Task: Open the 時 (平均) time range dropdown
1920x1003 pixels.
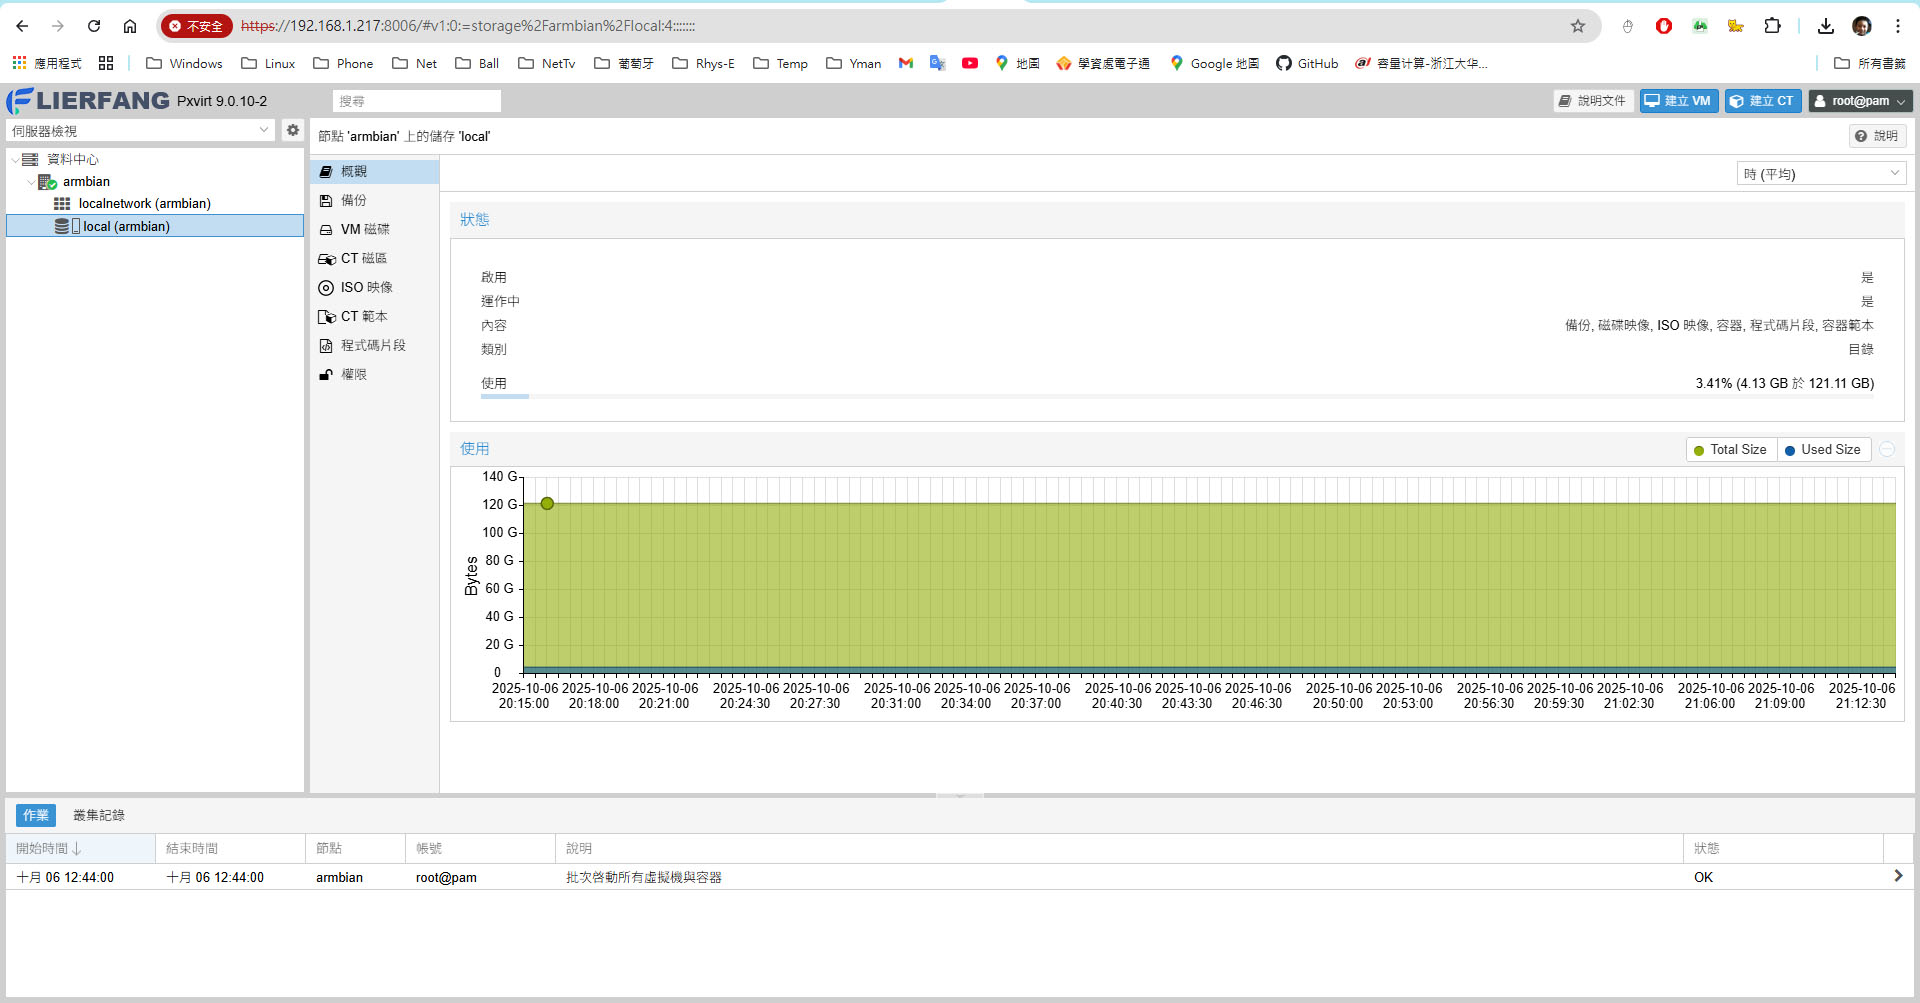Action: click(1820, 174)
